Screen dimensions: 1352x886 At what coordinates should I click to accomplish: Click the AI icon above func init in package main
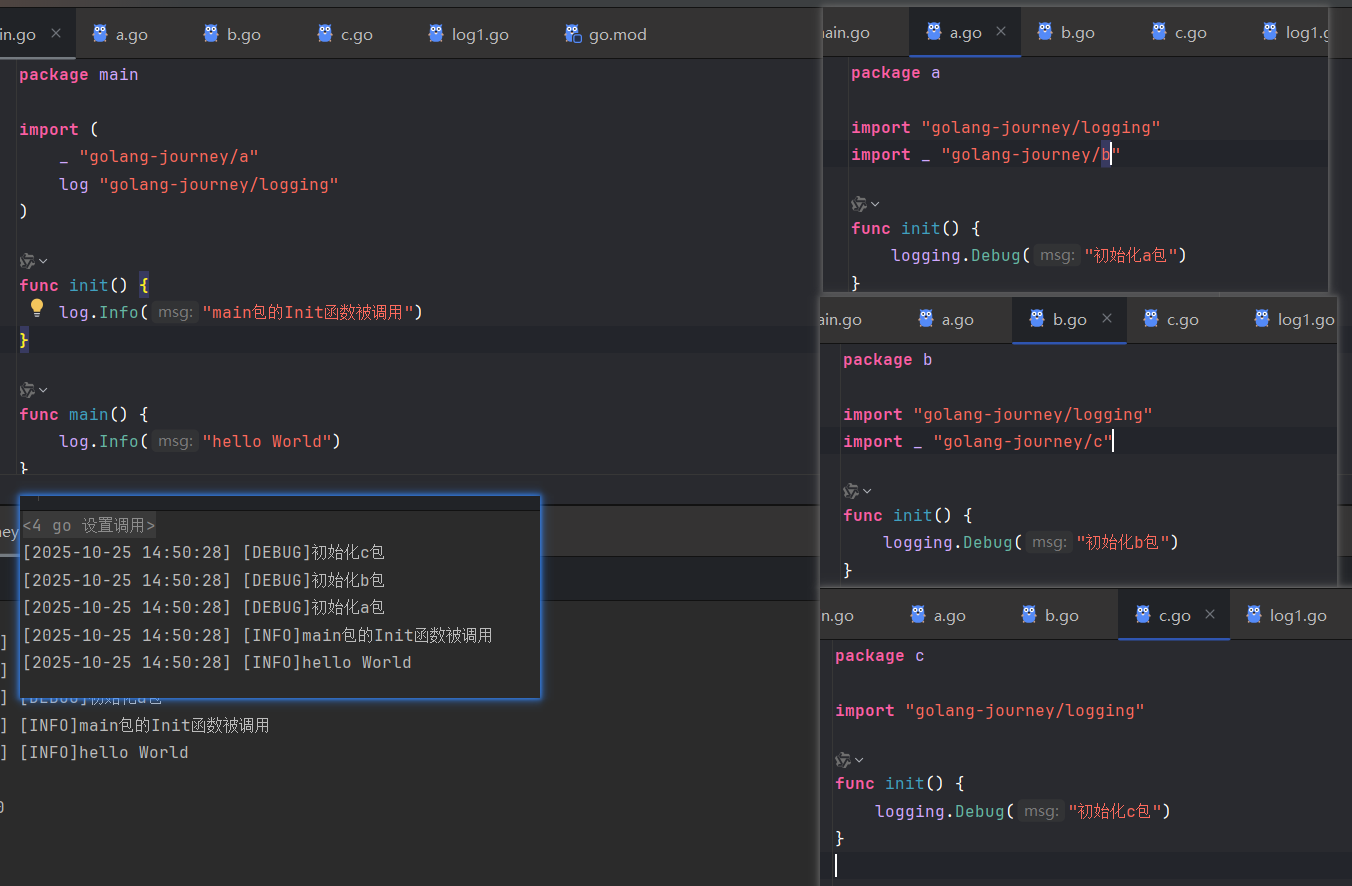pyautogui.click(x=27, y=261)
